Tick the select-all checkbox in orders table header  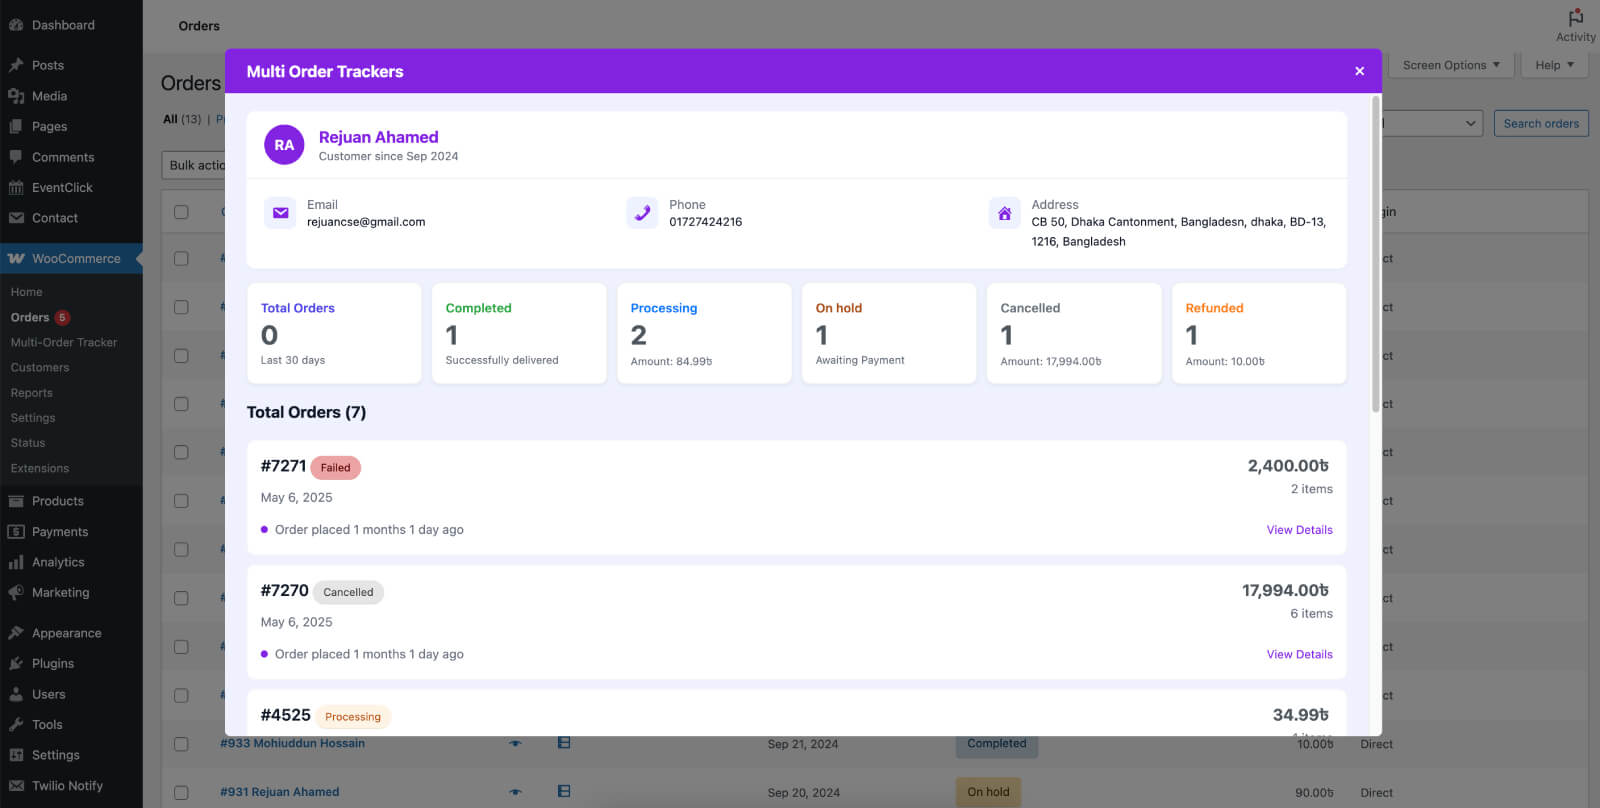(x=181, y=212)
